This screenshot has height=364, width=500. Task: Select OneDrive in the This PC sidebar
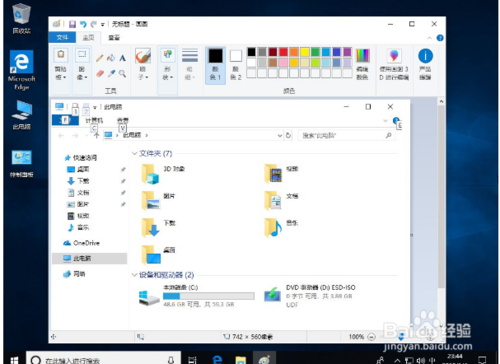click(82, 243)
